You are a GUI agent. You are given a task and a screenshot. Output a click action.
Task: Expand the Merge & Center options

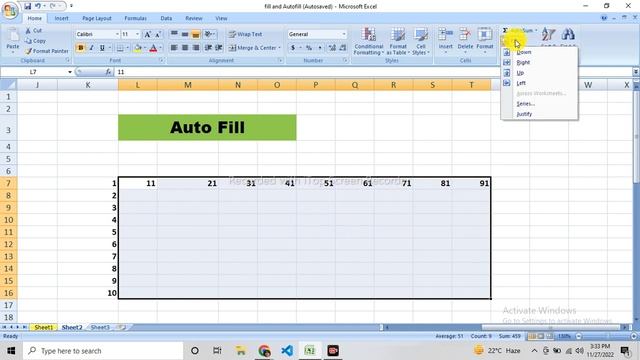coord(280,48)
